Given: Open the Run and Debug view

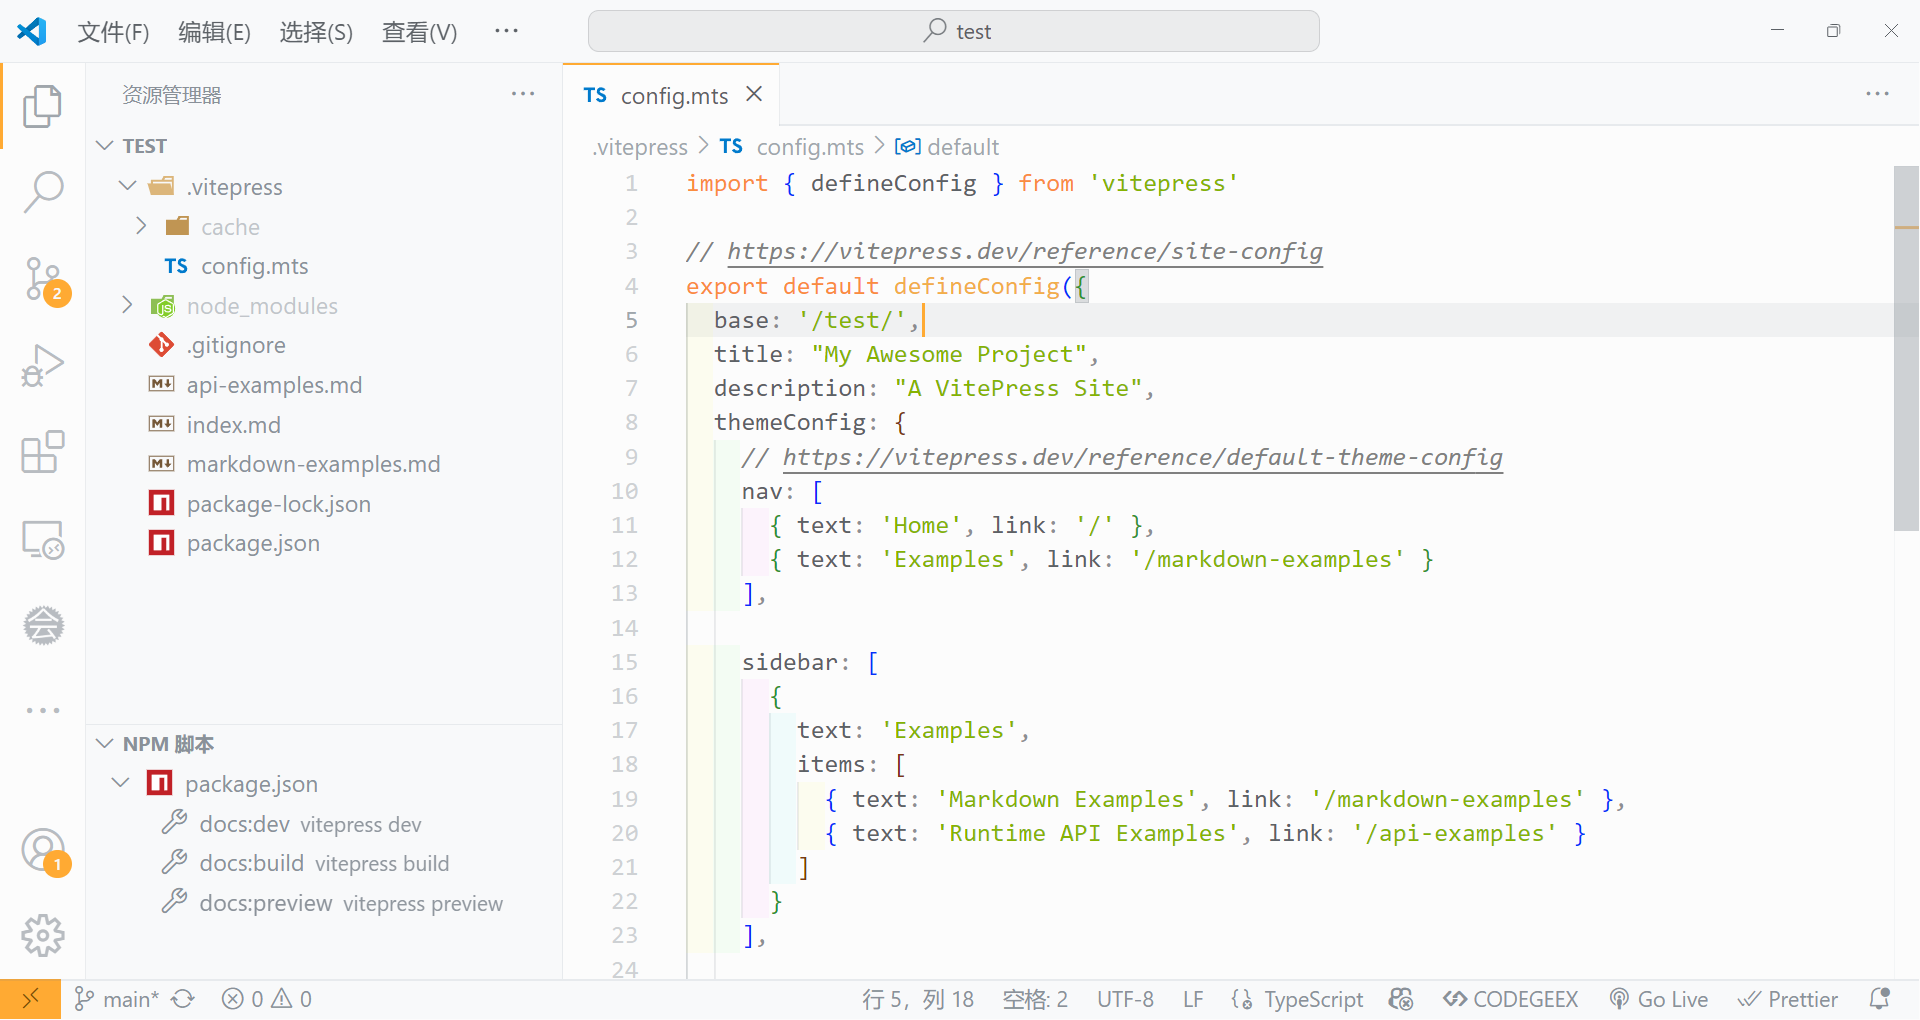Looking at the screenshot, I should [43, 365].
